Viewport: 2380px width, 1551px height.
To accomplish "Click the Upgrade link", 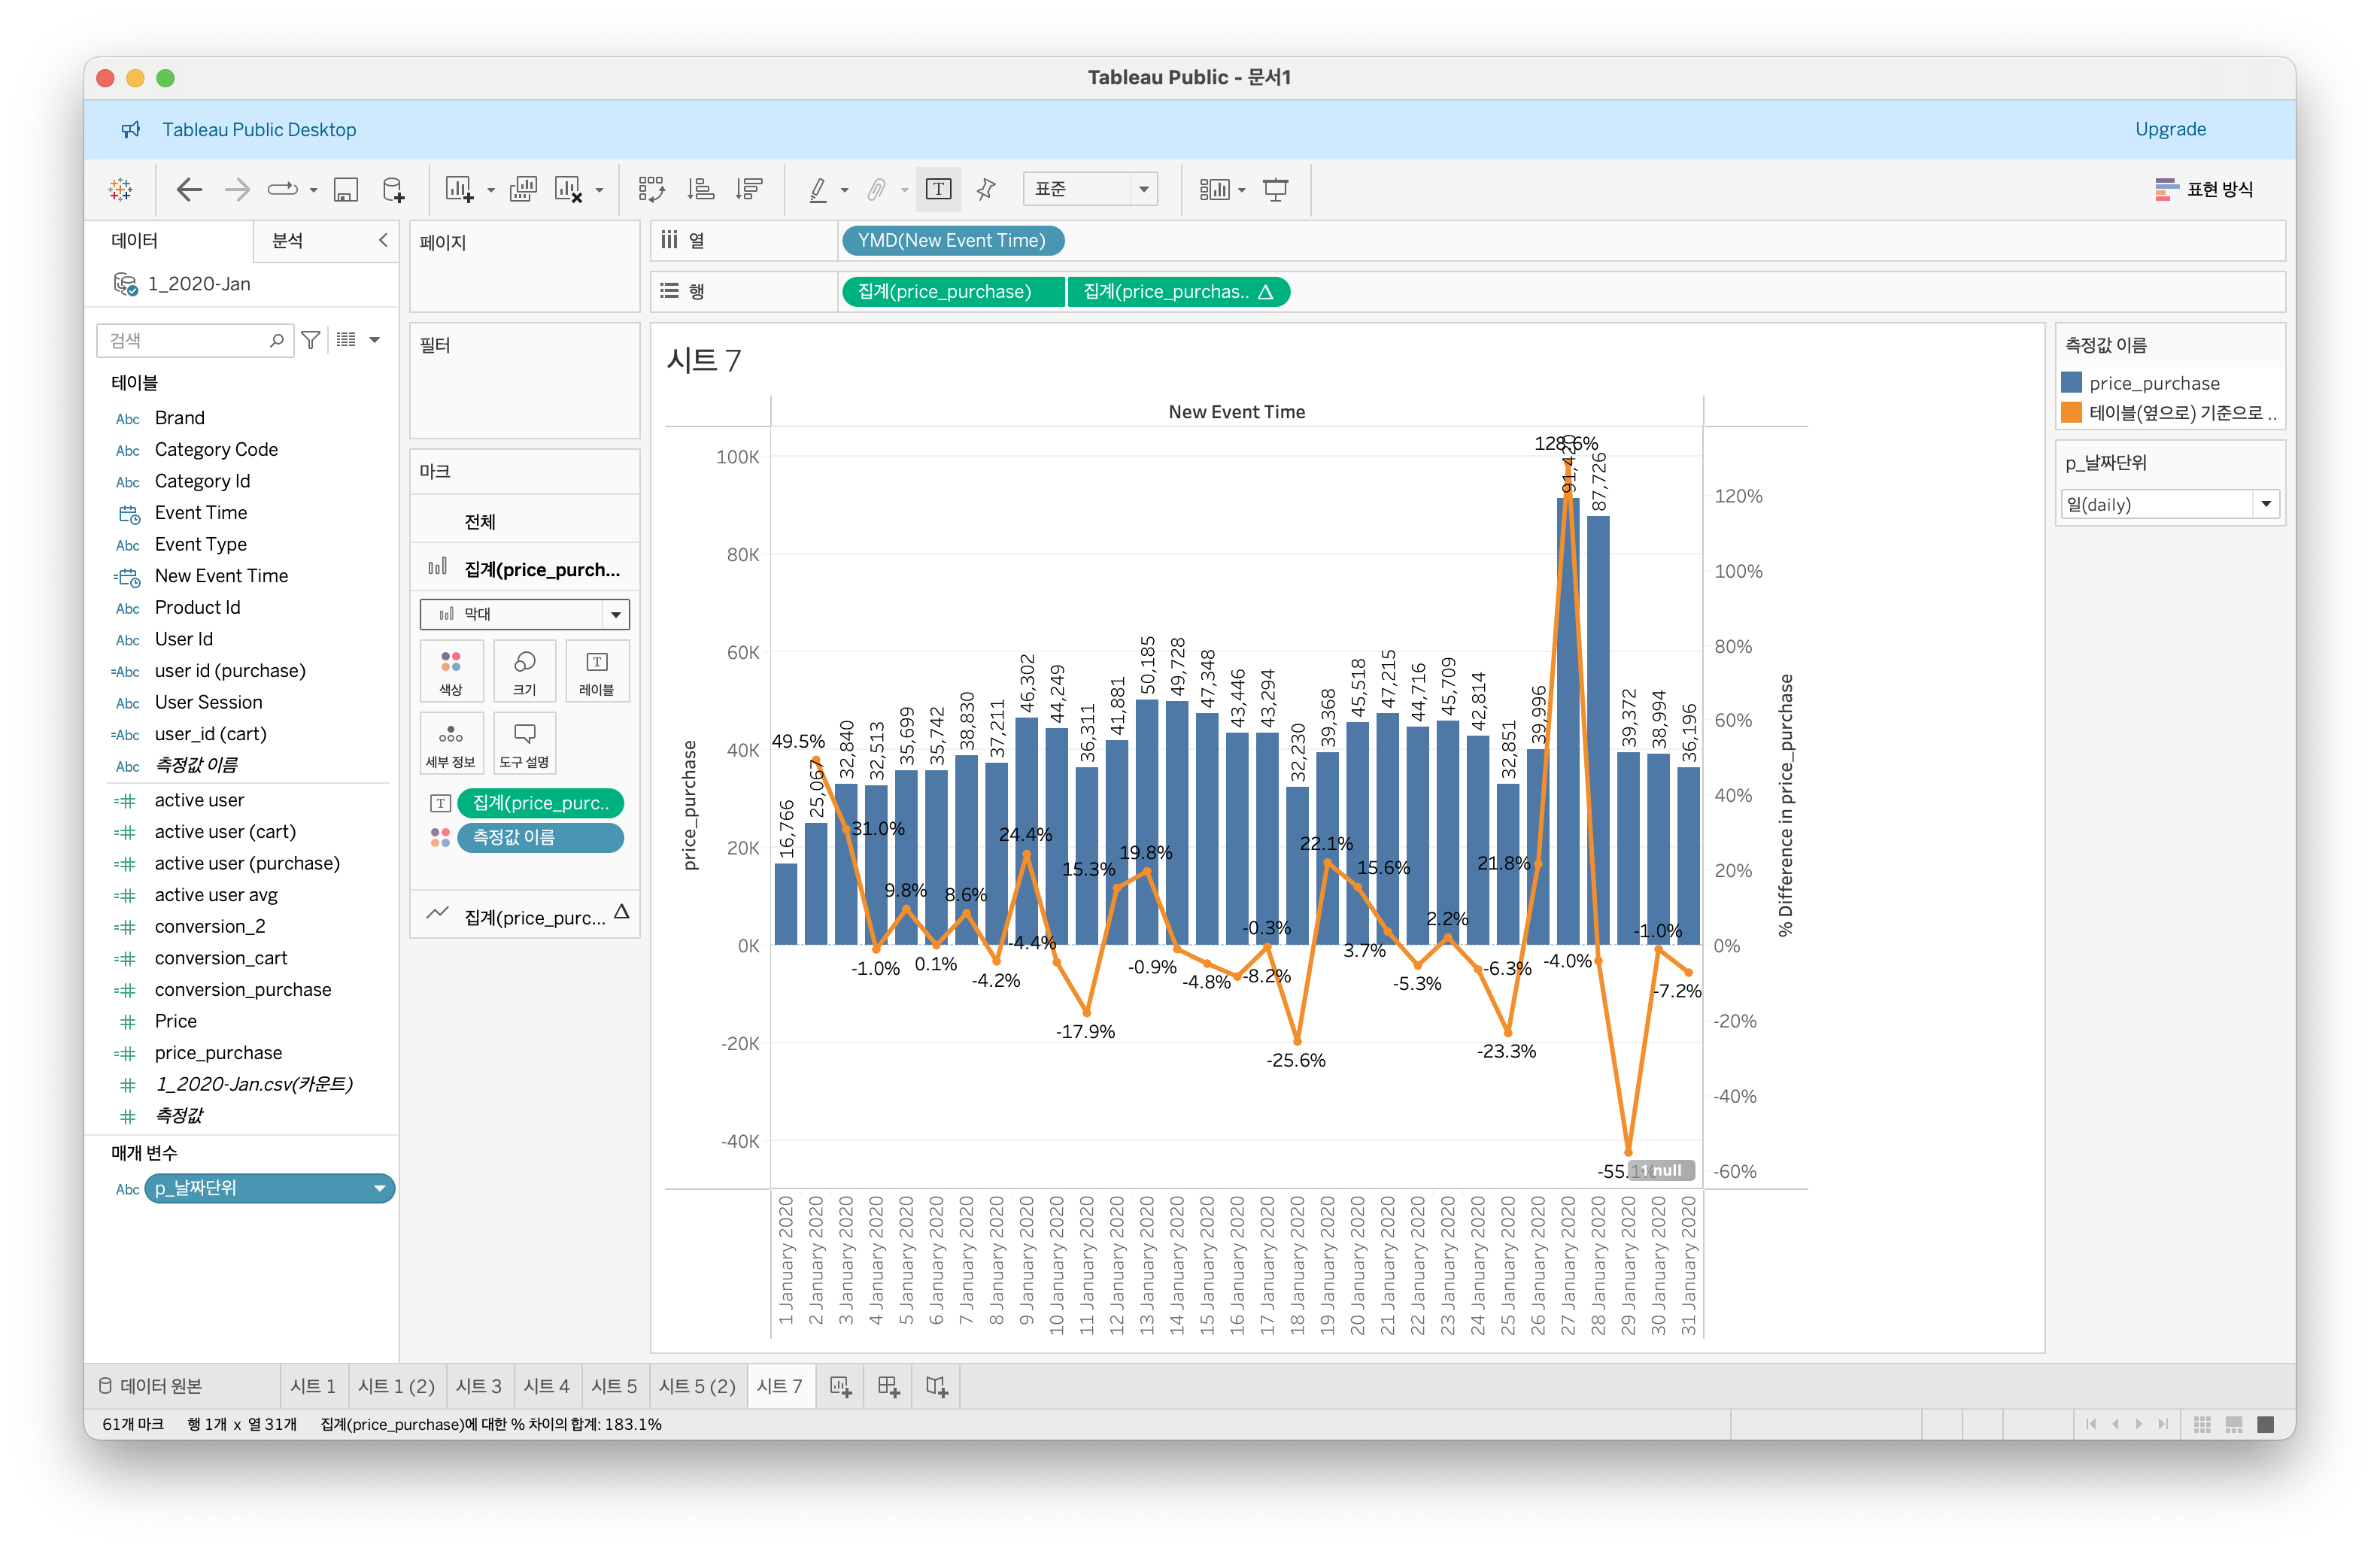I will pos(2169,129).
